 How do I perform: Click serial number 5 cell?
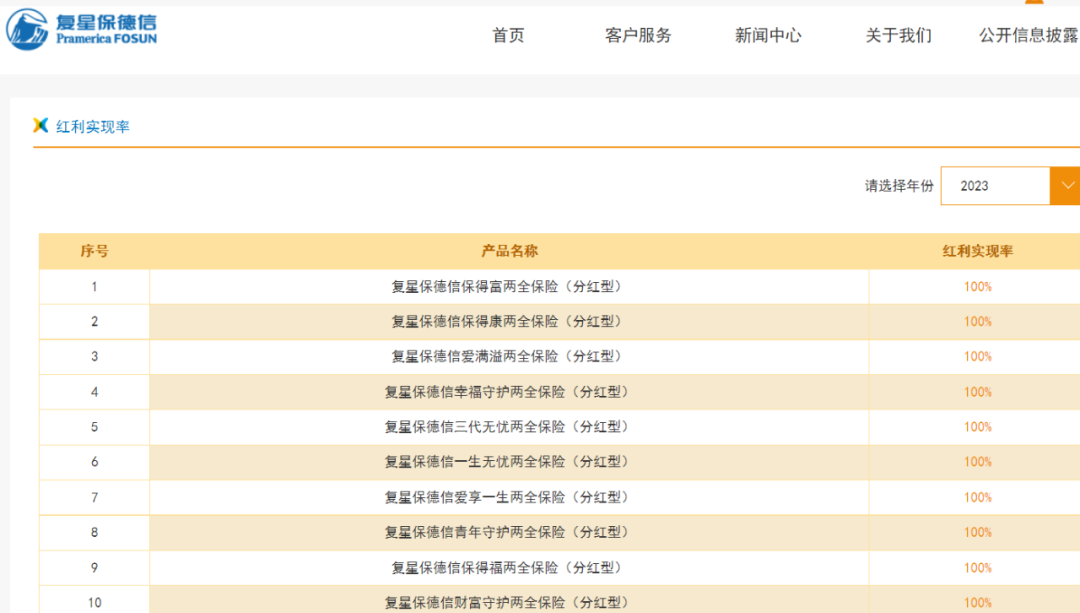pos(94,427)
